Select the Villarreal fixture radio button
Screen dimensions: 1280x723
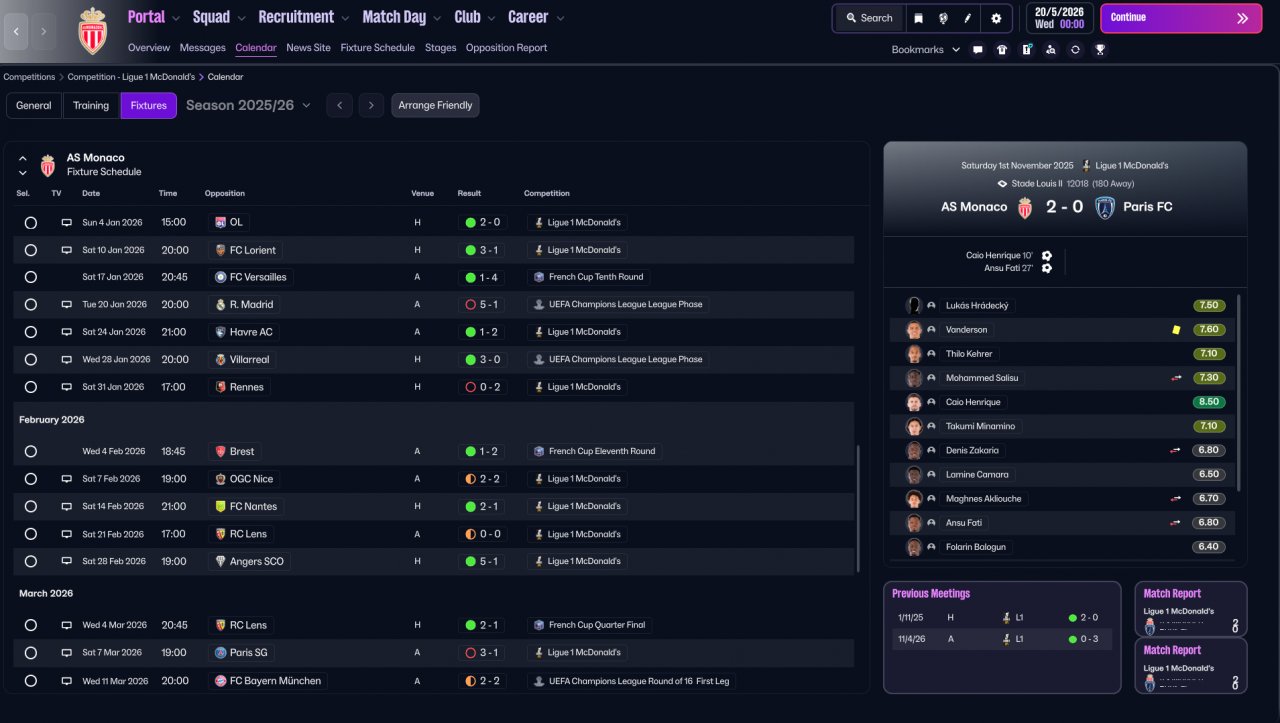click(31, 359)
